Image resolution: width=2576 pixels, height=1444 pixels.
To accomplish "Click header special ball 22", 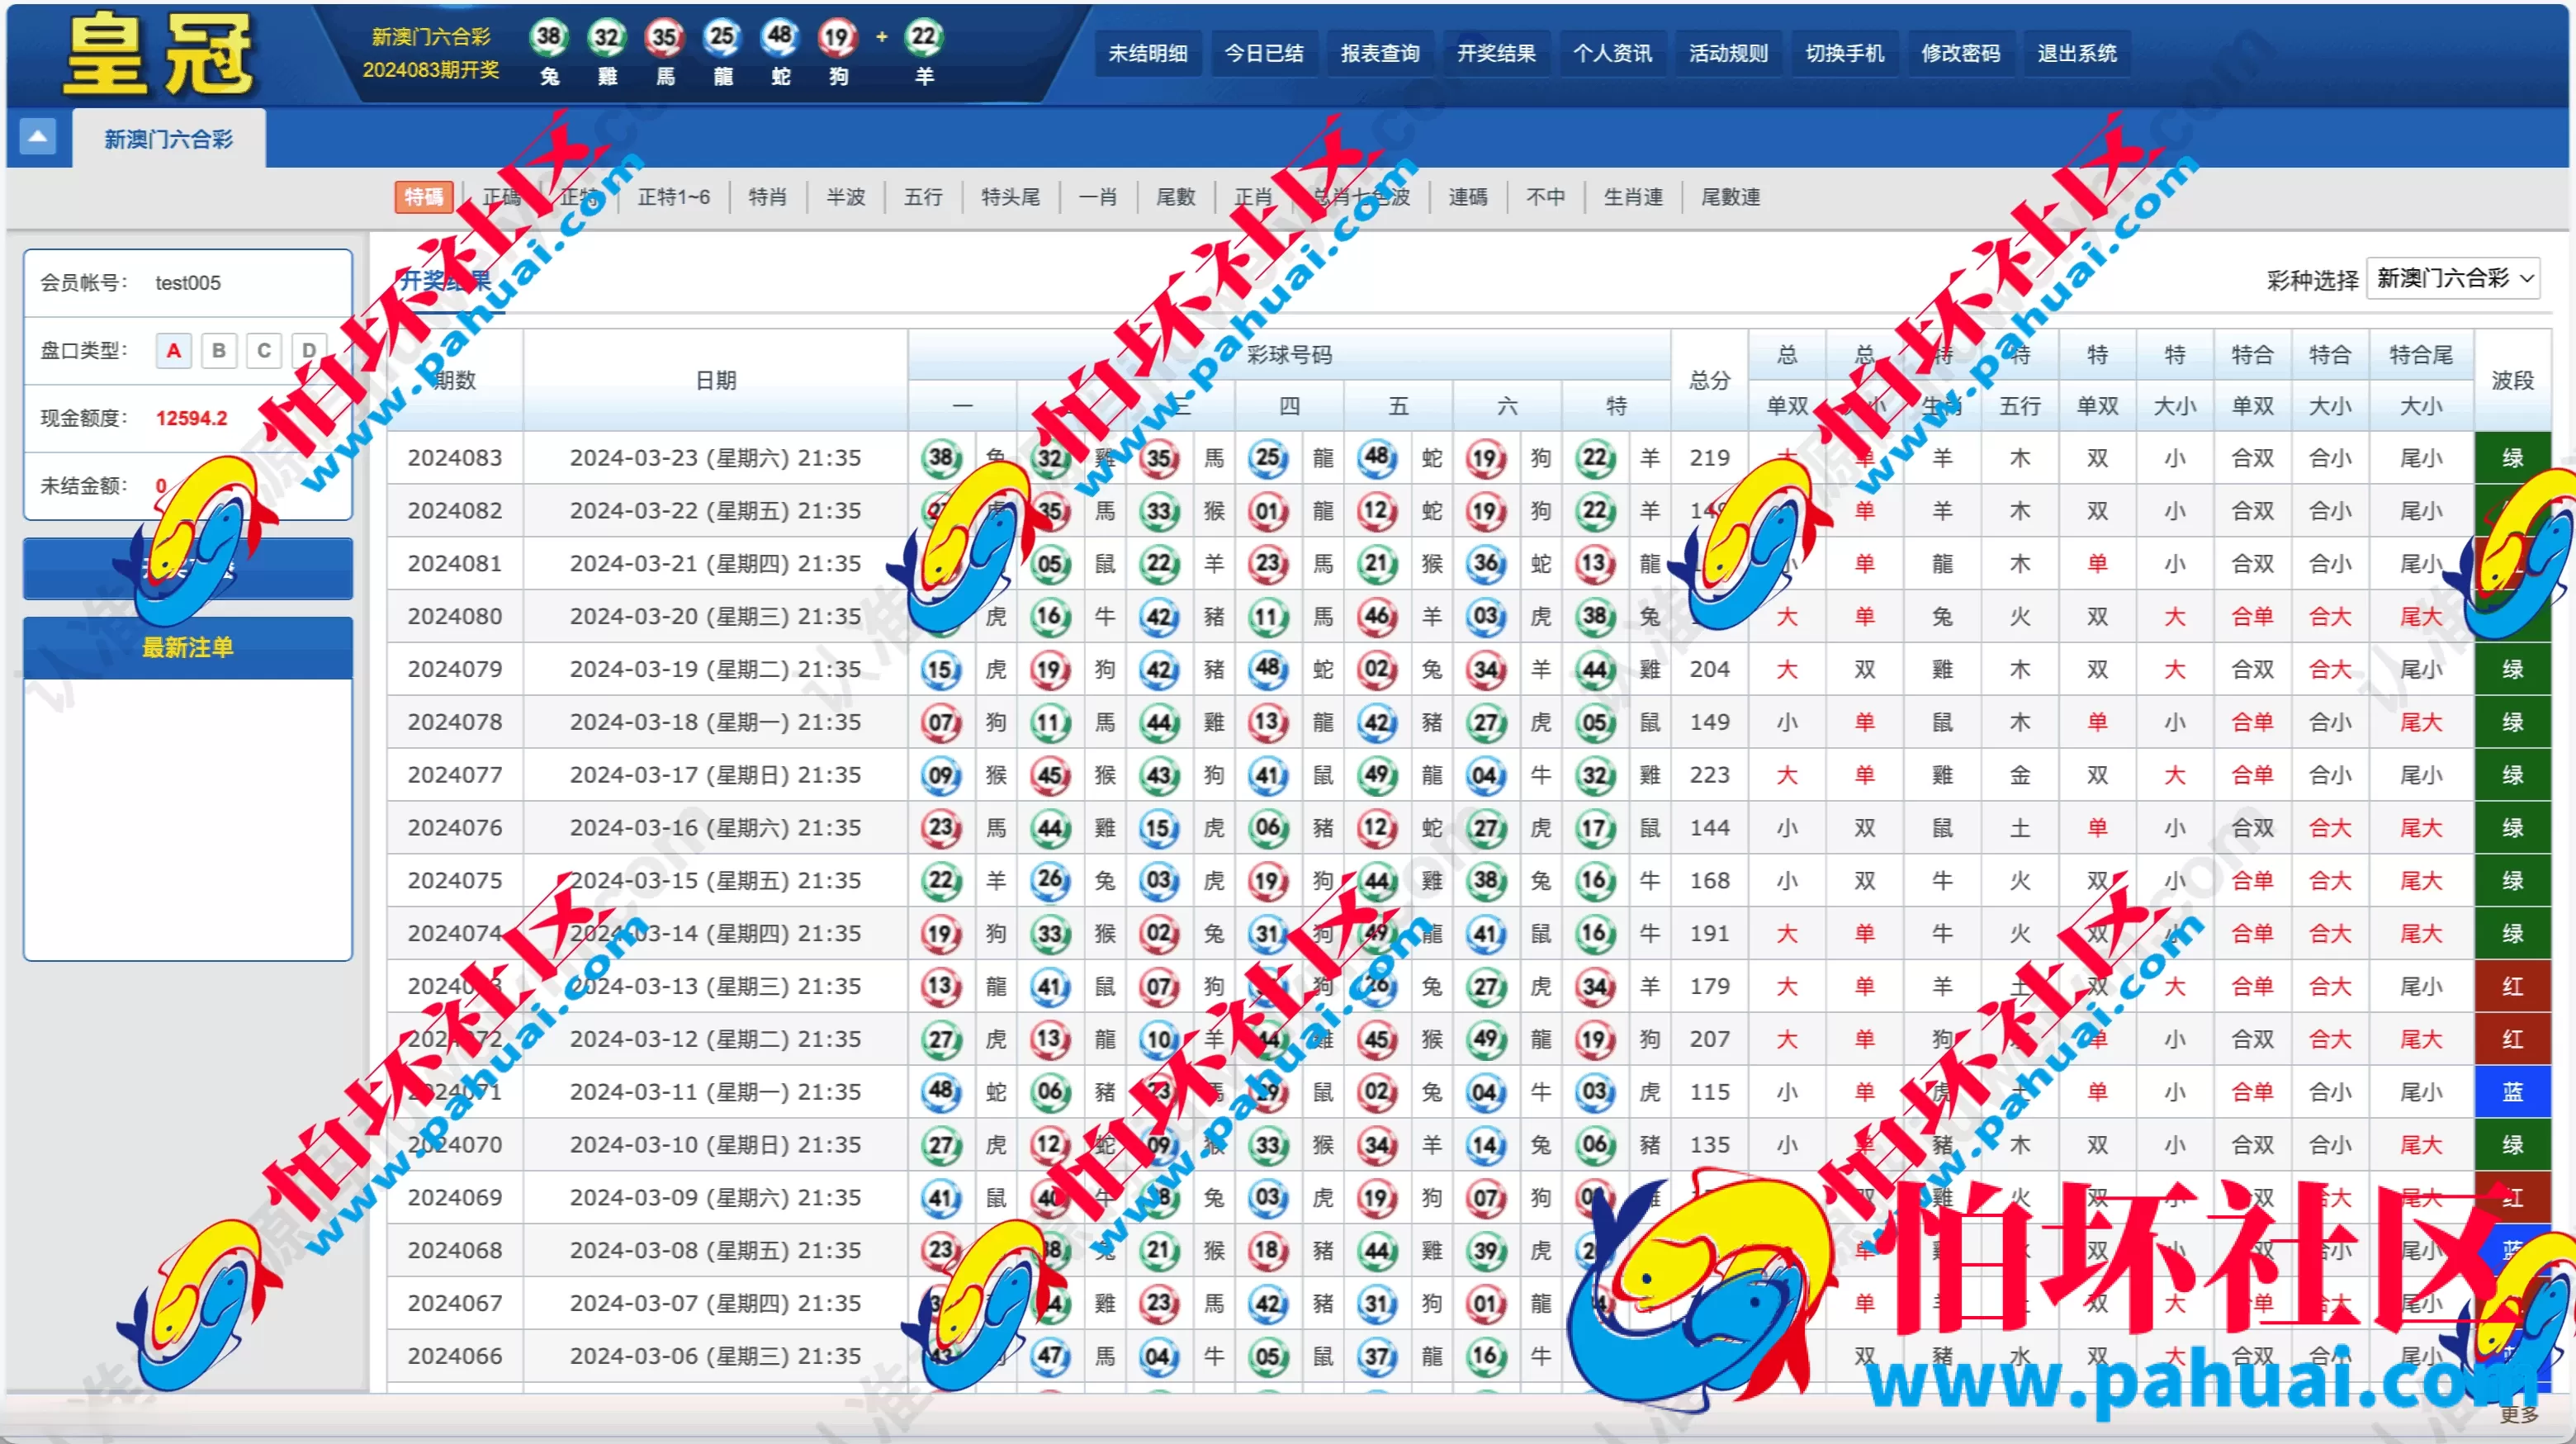I will (x=924, y=37).
